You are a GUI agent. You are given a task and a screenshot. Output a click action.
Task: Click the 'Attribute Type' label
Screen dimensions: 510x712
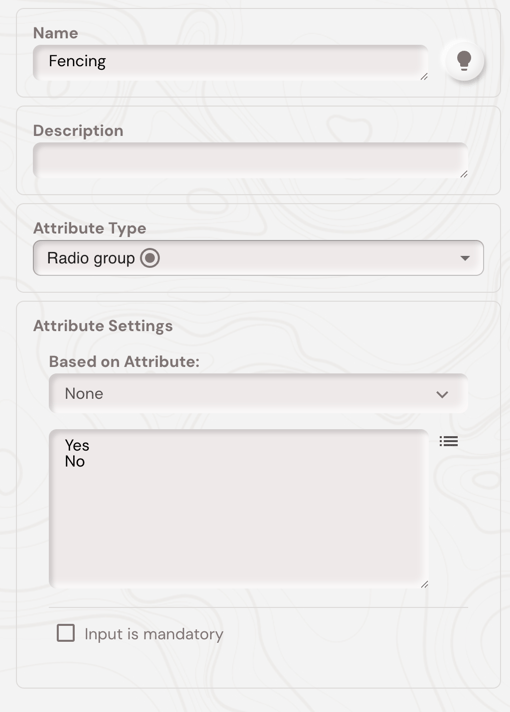pyautogui.click(x=89, y=228)
